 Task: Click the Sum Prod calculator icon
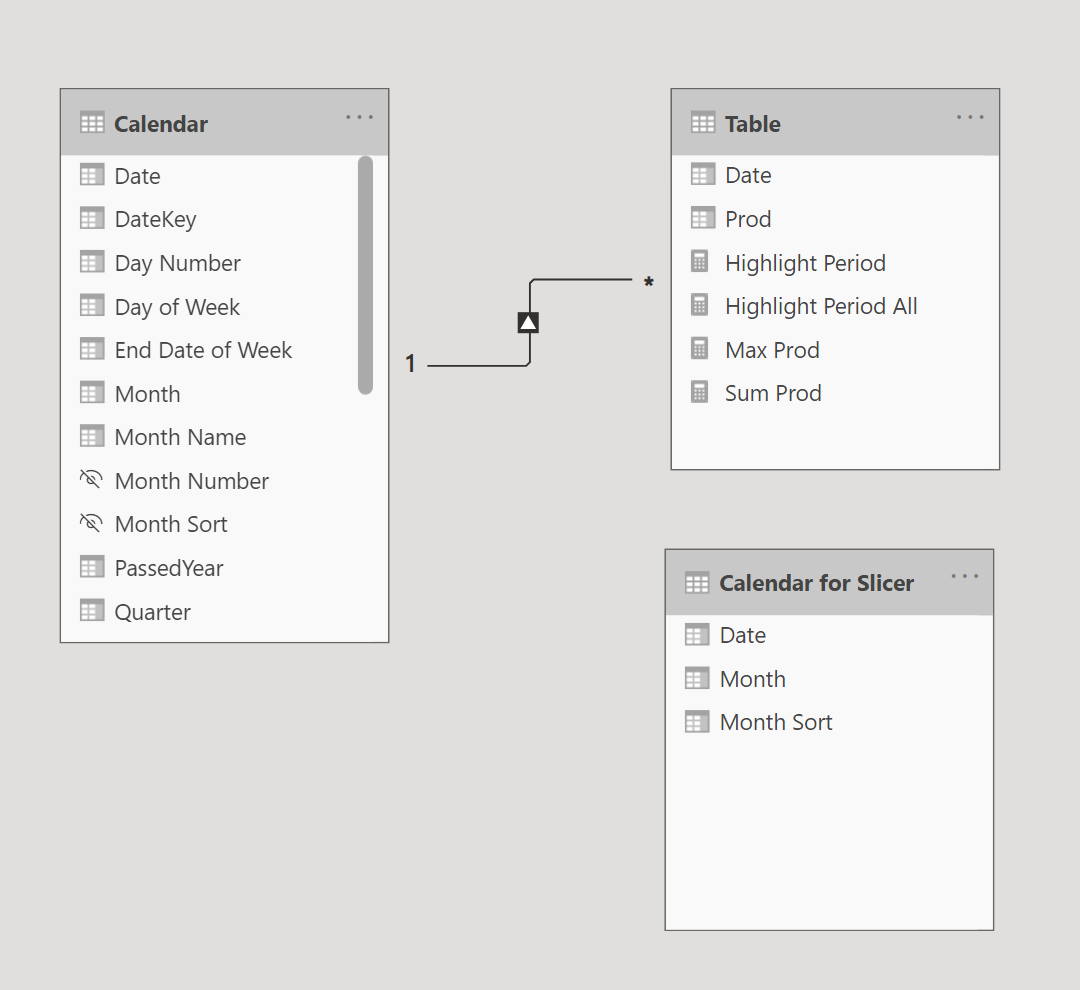point(700,393)
